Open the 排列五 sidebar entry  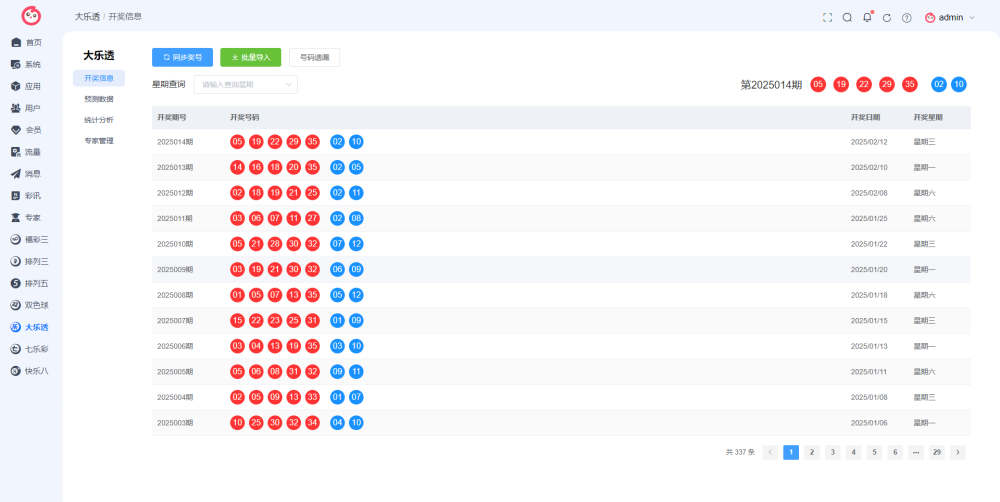pos(30,283)
